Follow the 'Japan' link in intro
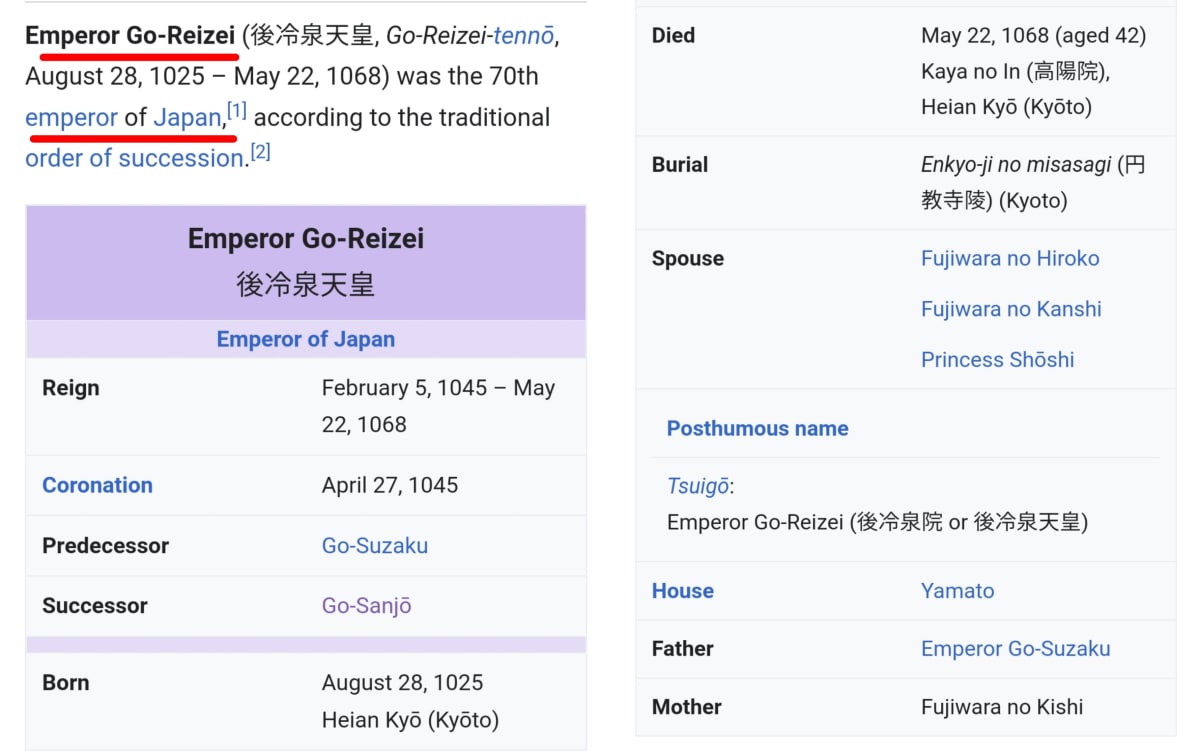This screenshot has width=1200, height=751. [187, 117]
